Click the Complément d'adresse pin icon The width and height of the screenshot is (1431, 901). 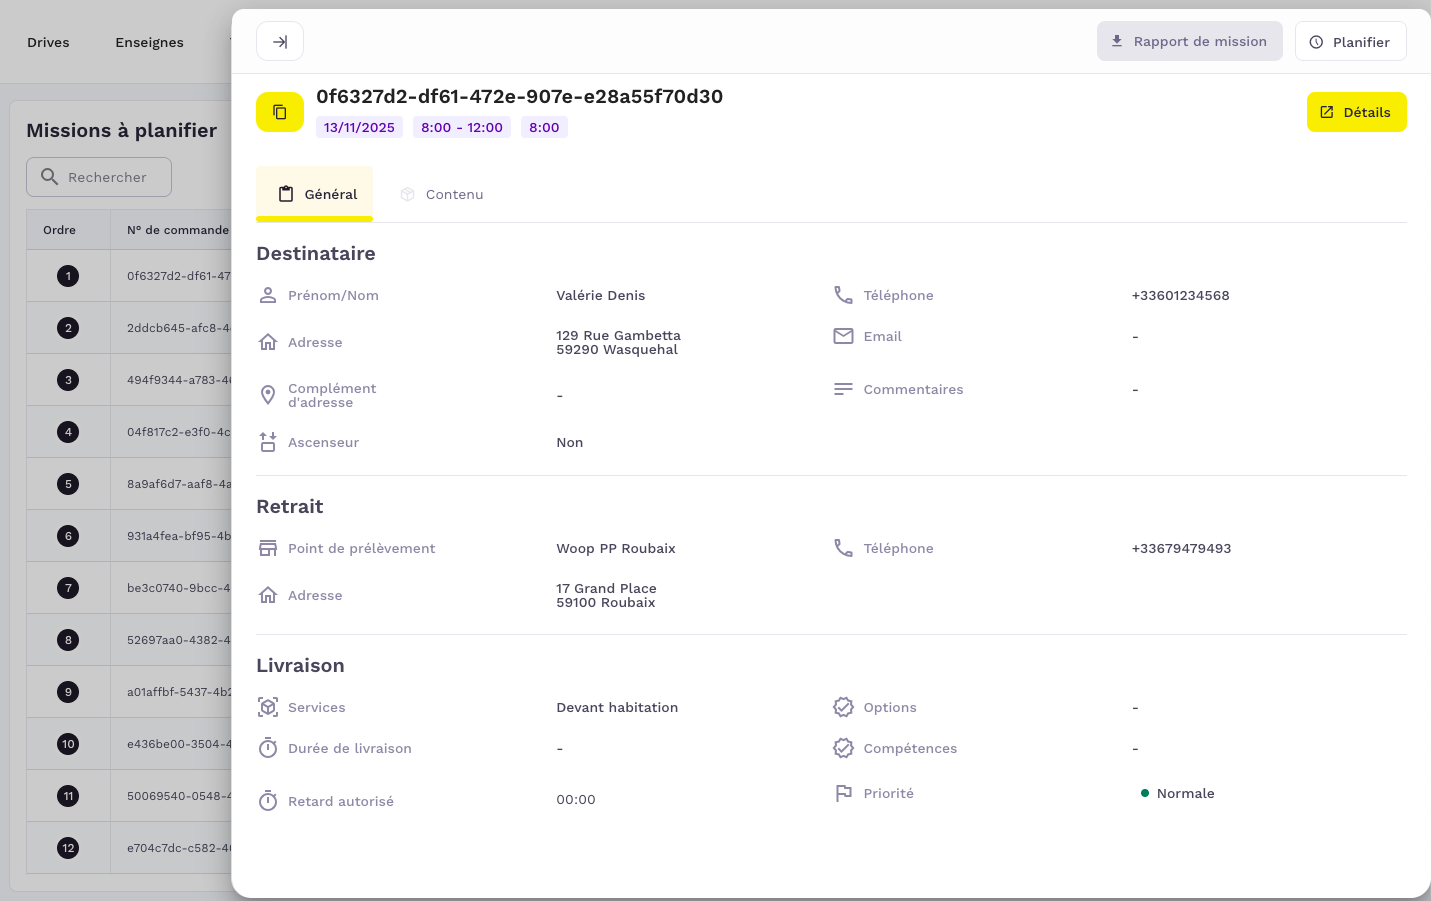coord(268,395)
